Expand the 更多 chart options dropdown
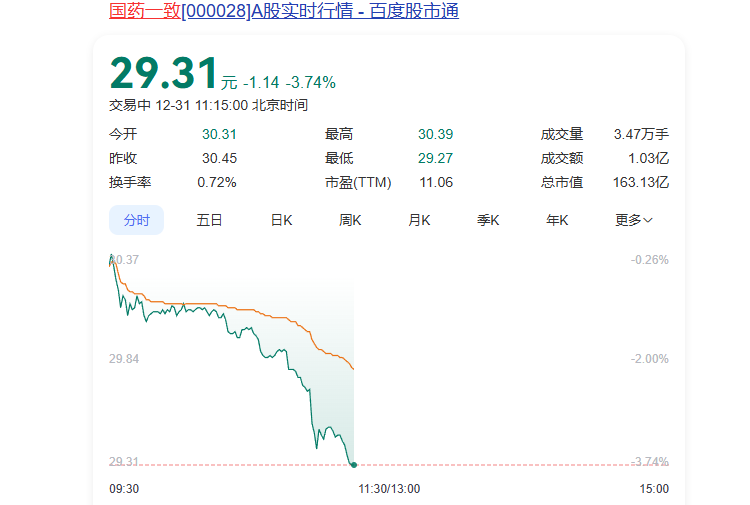 [633, 220]
